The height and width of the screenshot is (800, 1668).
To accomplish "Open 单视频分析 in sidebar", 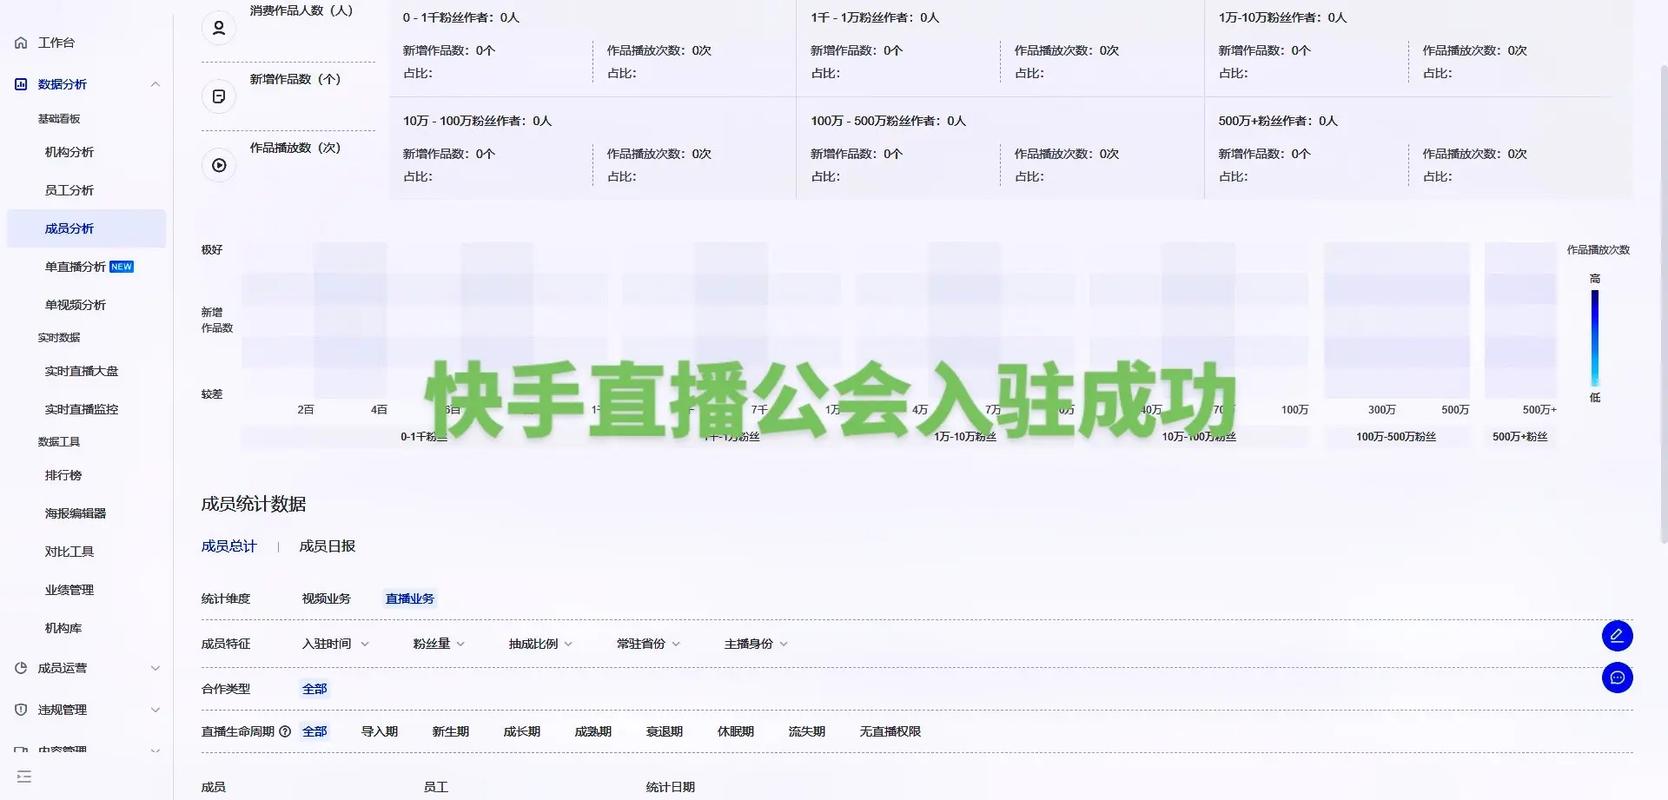I will pyautogui.click(x=75, y=305).
